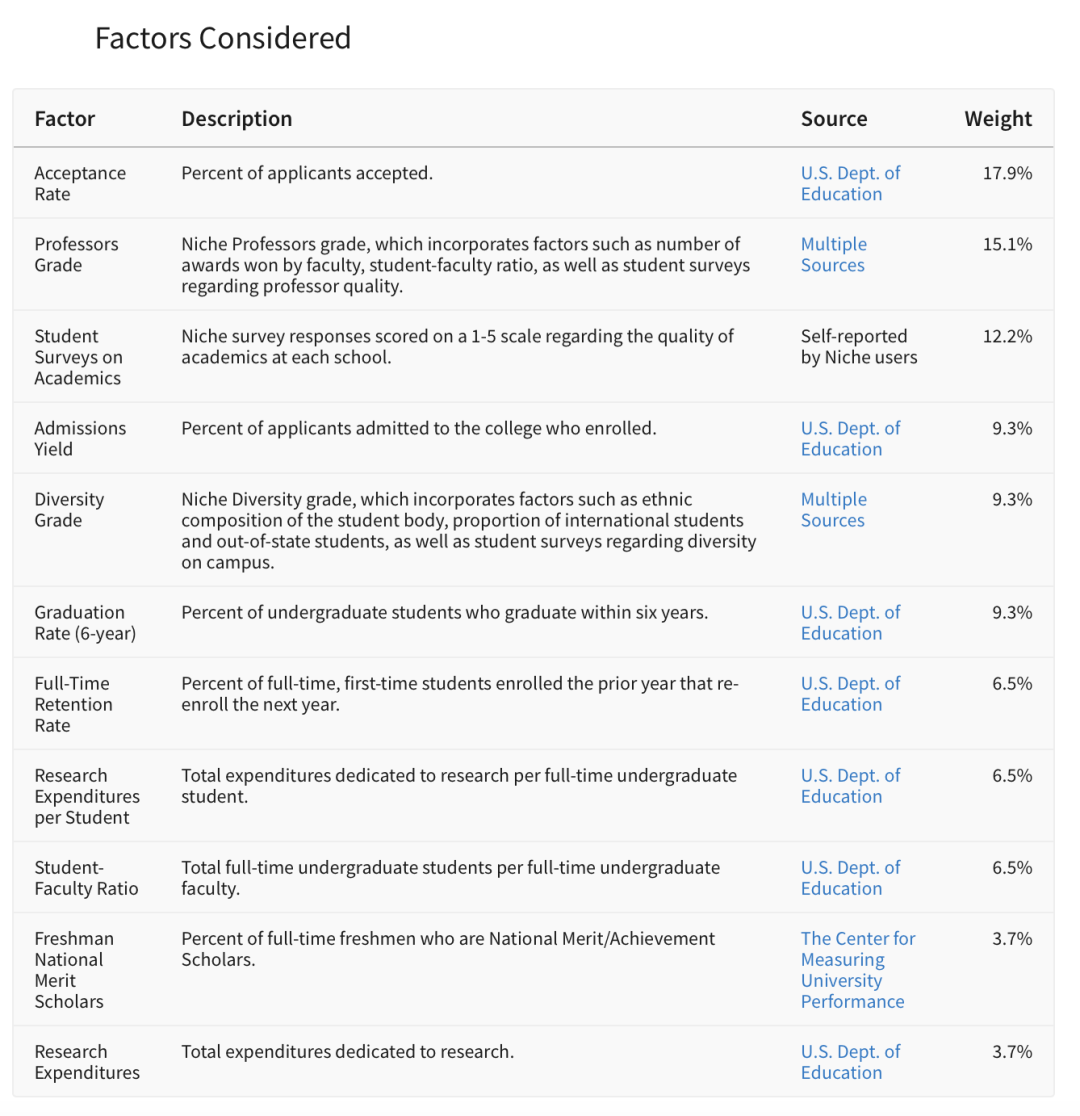This screenshot has width=1080, height=1116.
Task: Click the Factor column header
Action: [65, 119]
